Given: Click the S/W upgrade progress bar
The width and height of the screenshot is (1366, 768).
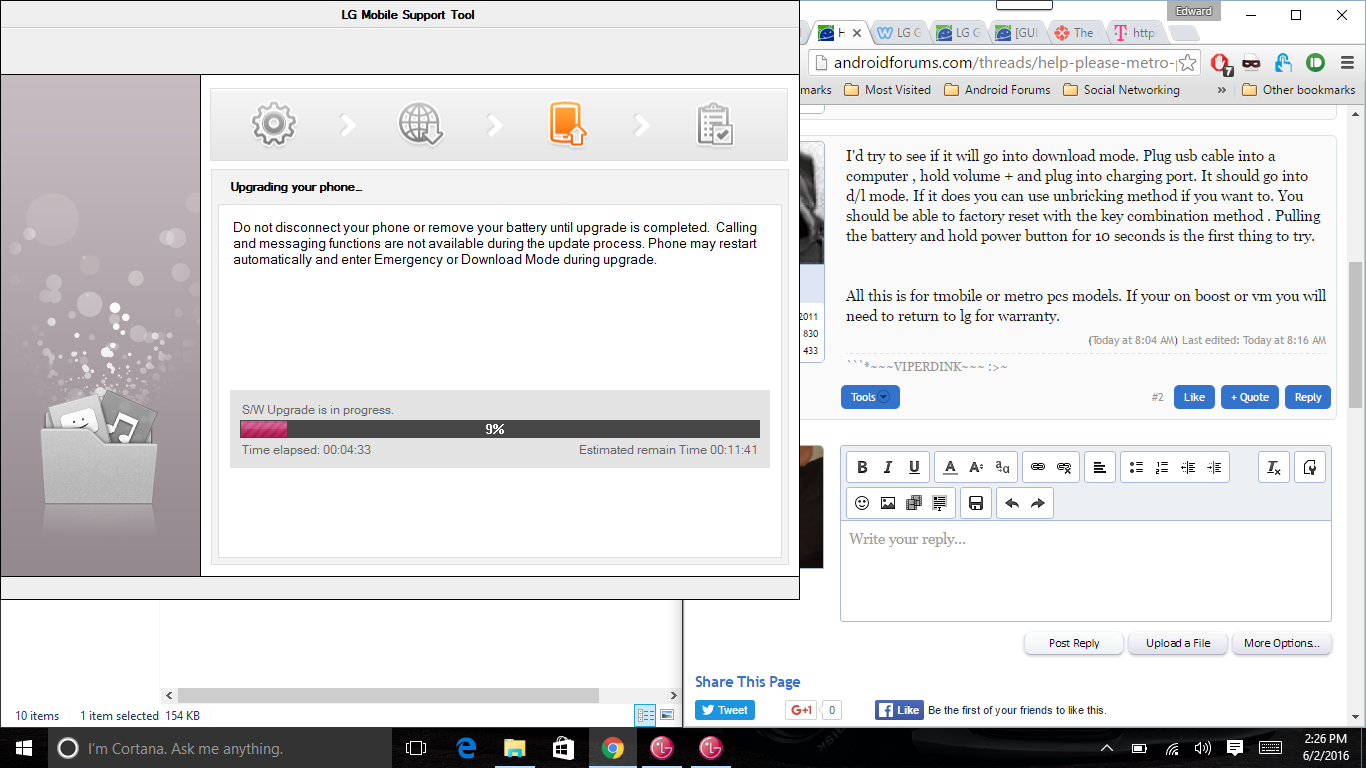Looking at the screenshot, I should coord(500,429).
